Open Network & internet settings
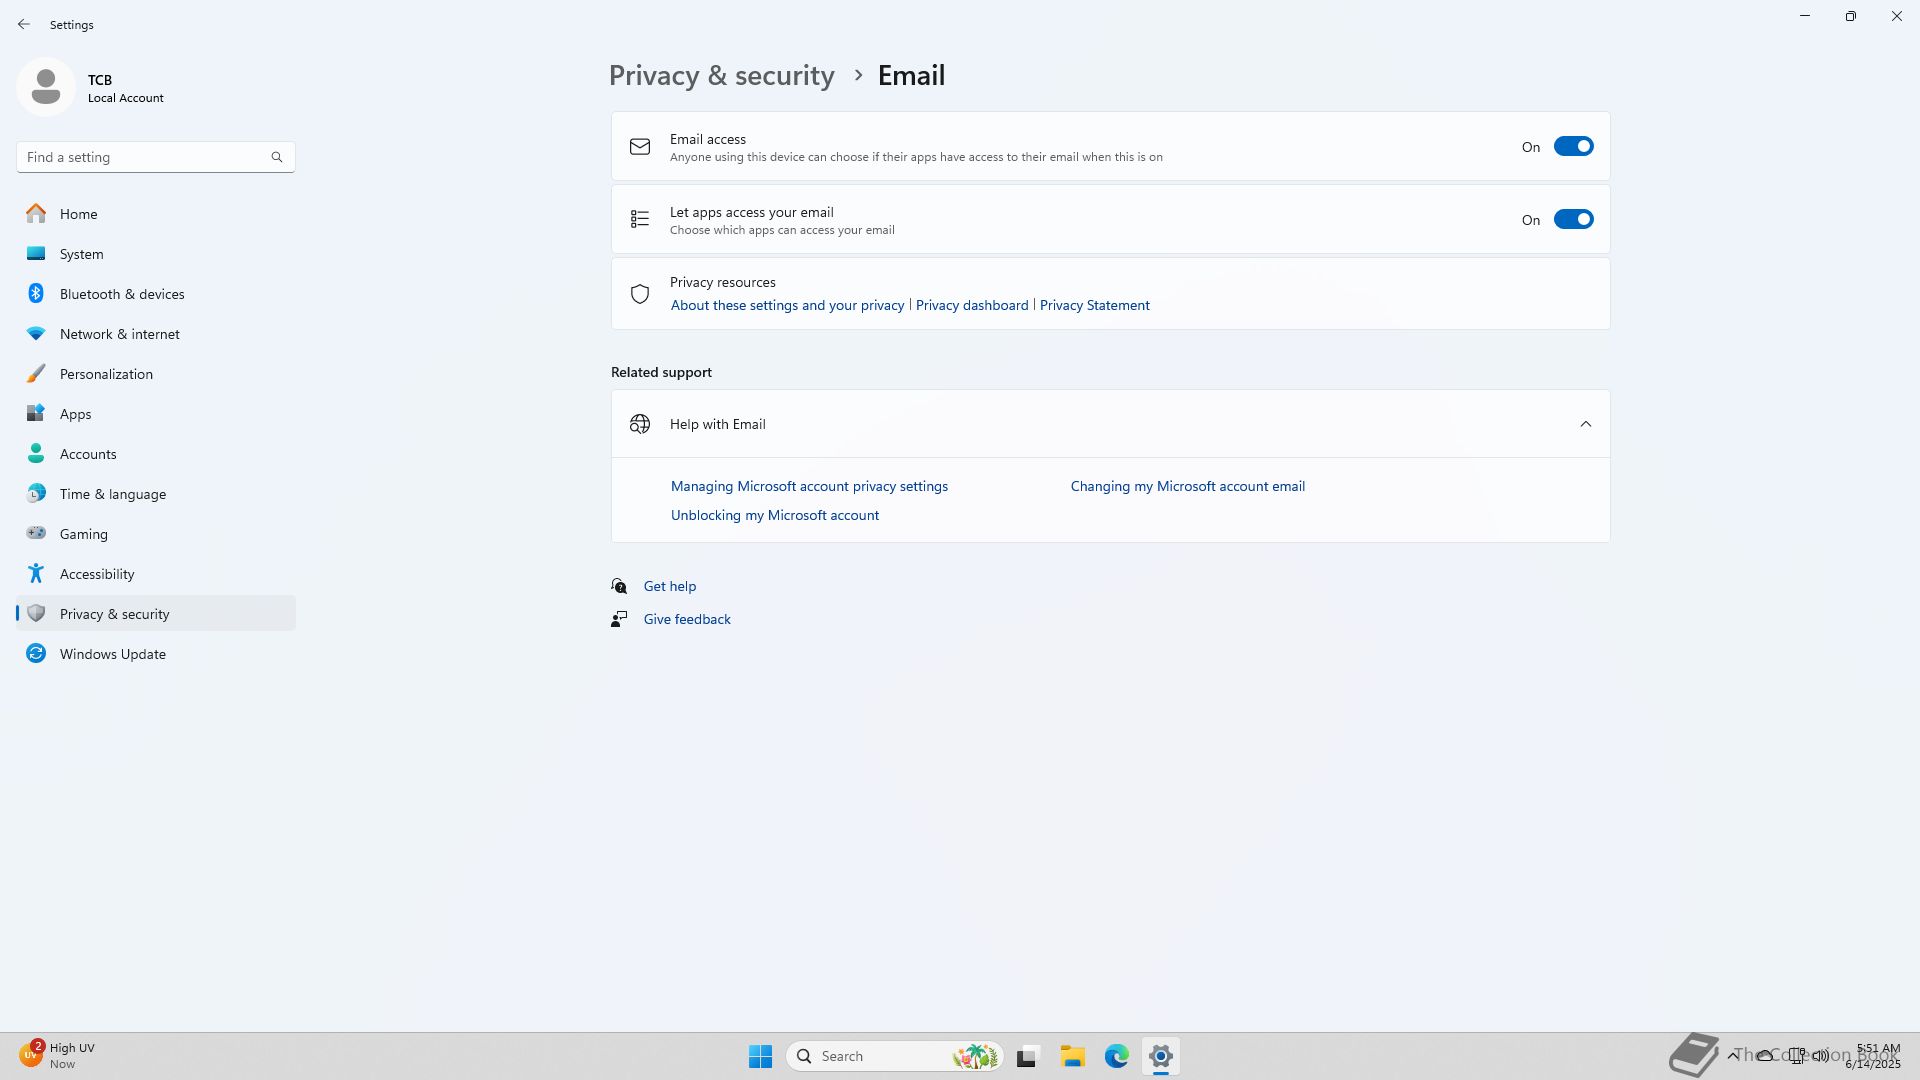The width and height of the screenshot is (1920, 1080). pyautogui.click(x=119, y=334)
